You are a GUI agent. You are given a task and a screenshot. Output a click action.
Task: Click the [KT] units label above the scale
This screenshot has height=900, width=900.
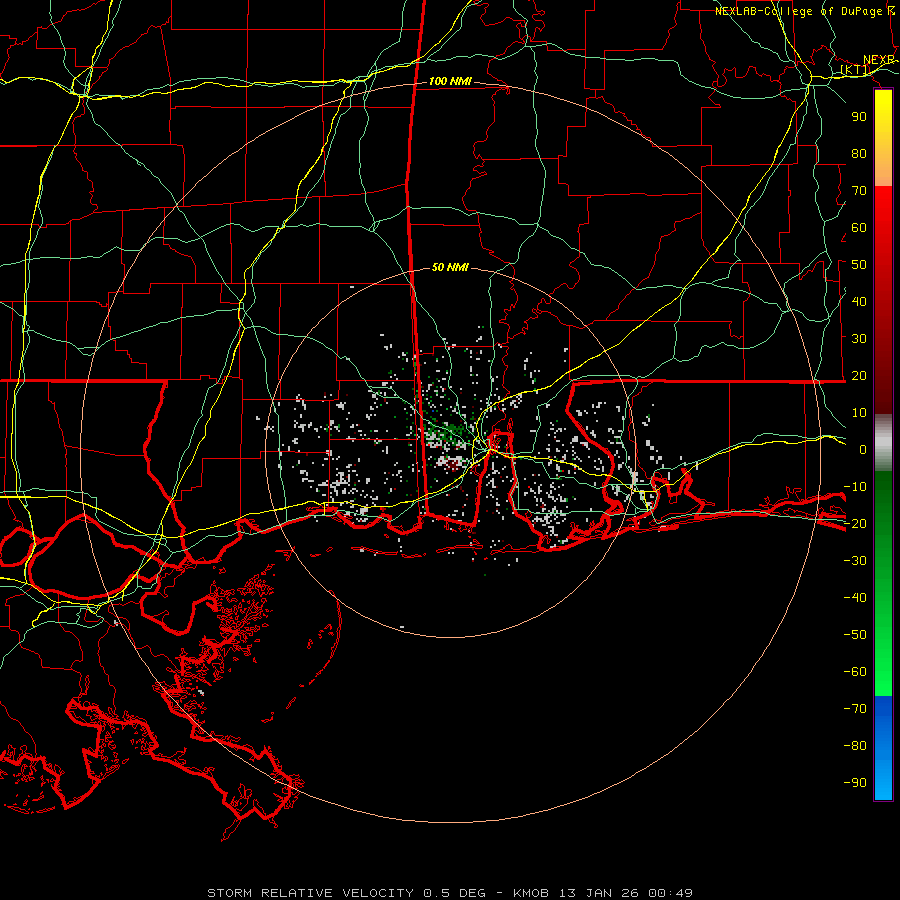(x=855, y=70)
